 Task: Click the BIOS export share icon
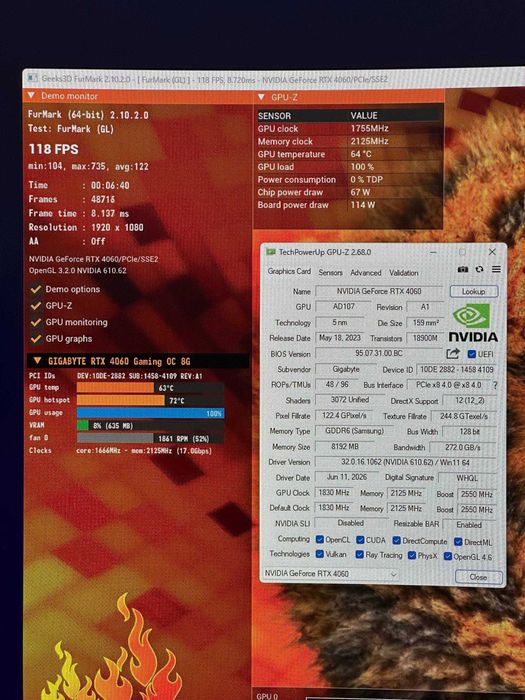(x=453, y=354)
